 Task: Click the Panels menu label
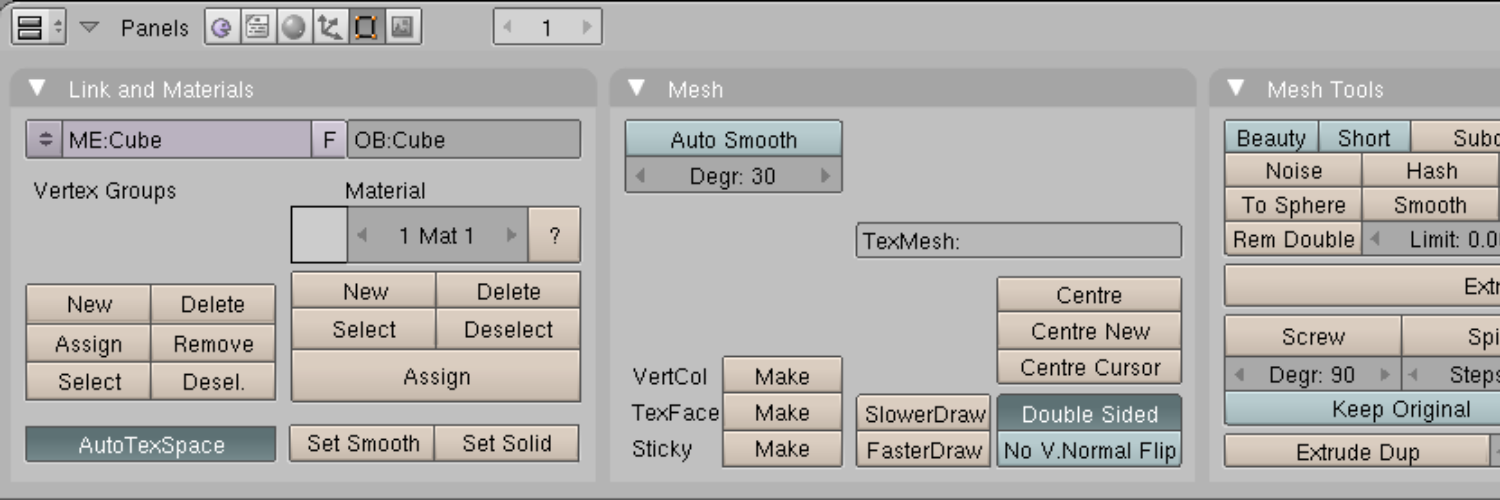coord(154,28)
